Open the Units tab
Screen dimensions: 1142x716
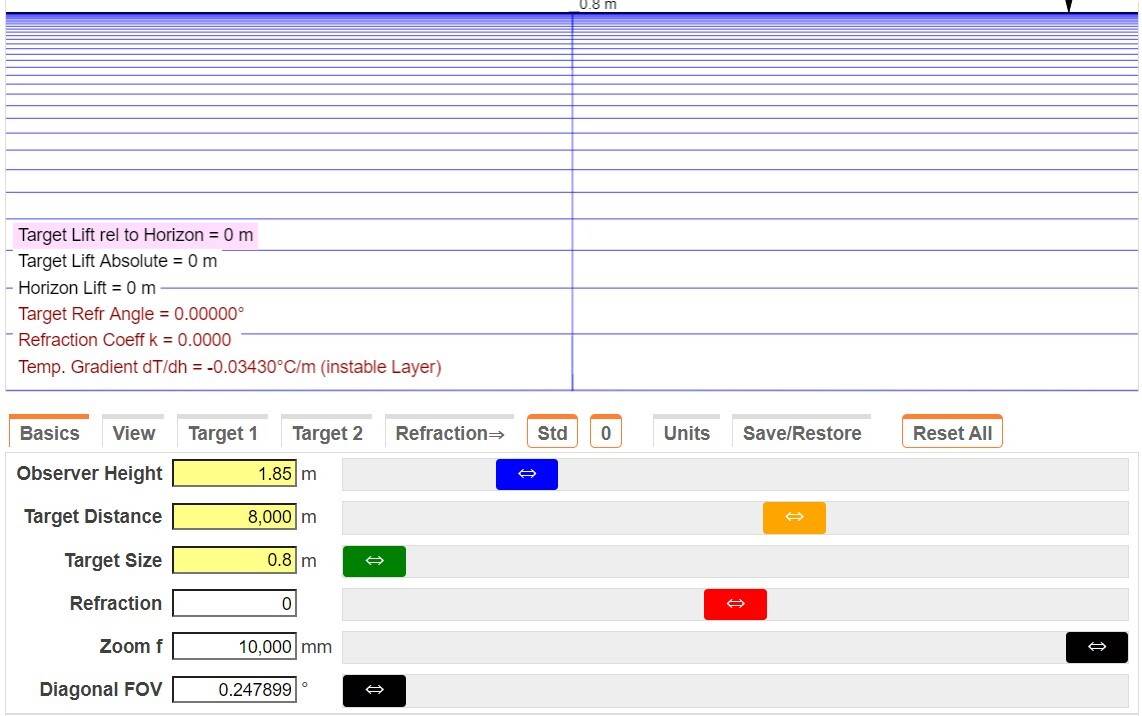686,433
